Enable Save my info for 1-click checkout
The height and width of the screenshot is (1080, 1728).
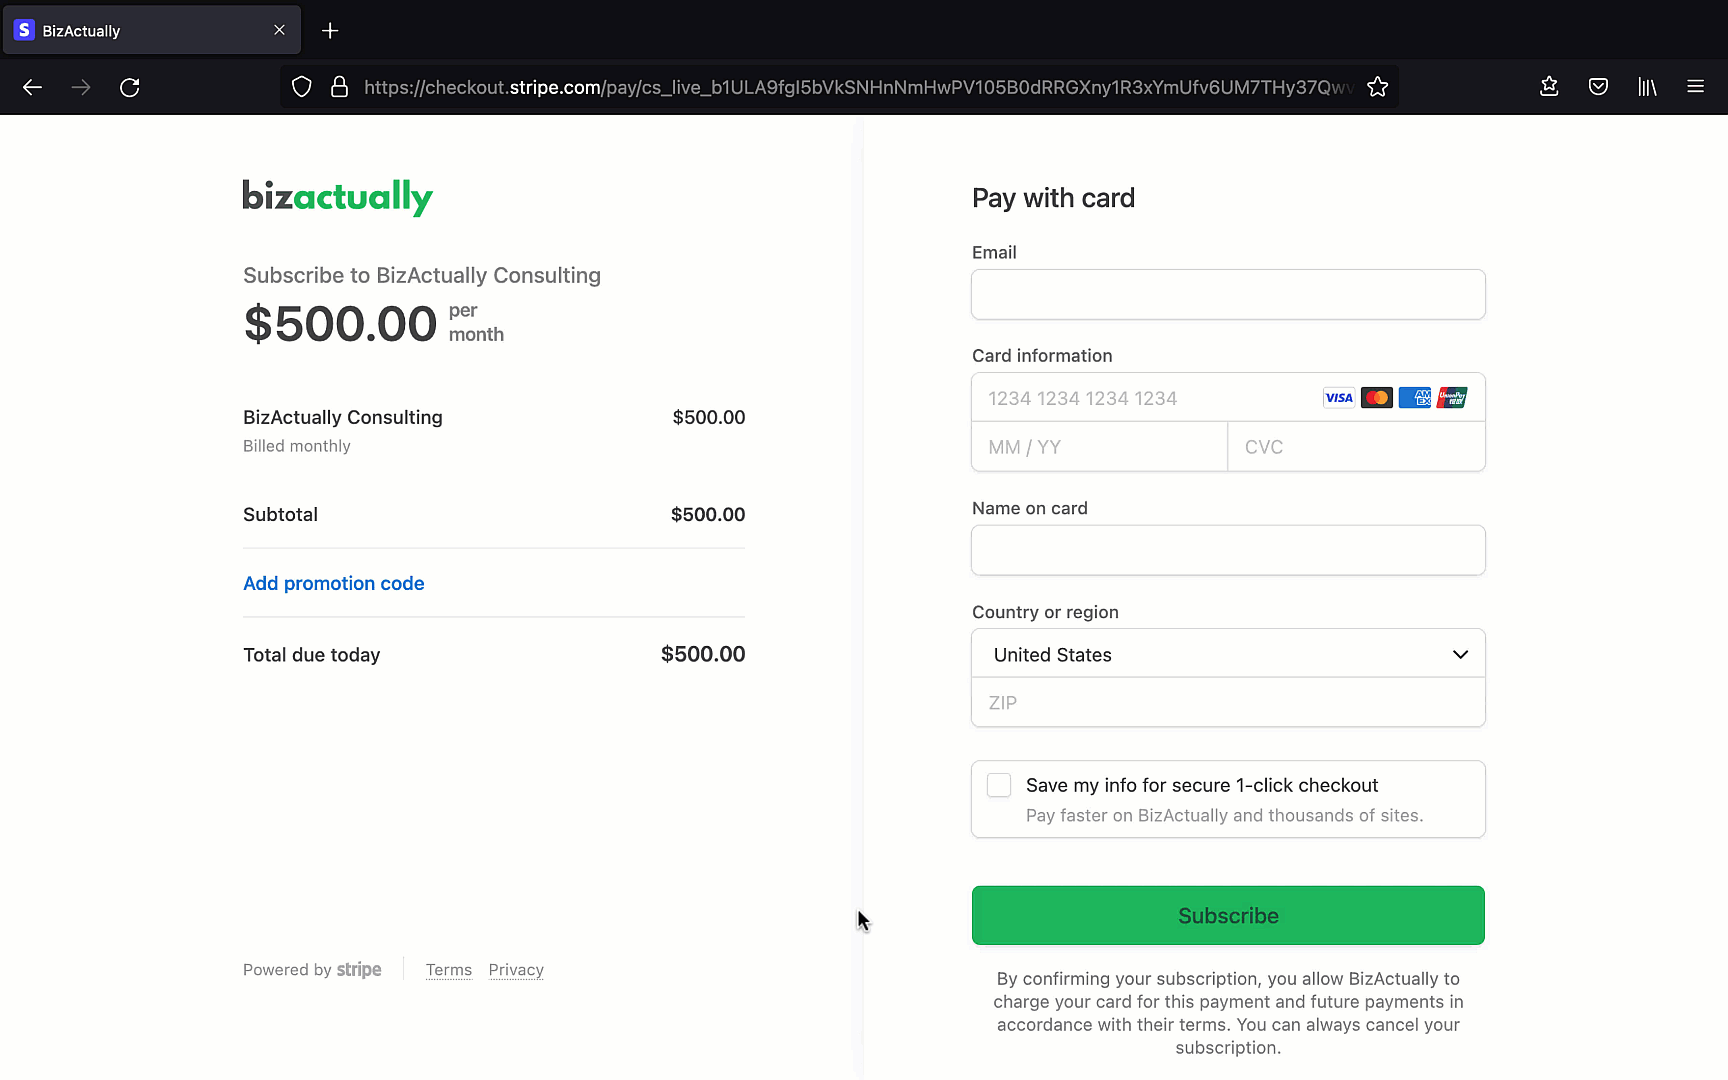pyautogui.click(x=999, y=785)
